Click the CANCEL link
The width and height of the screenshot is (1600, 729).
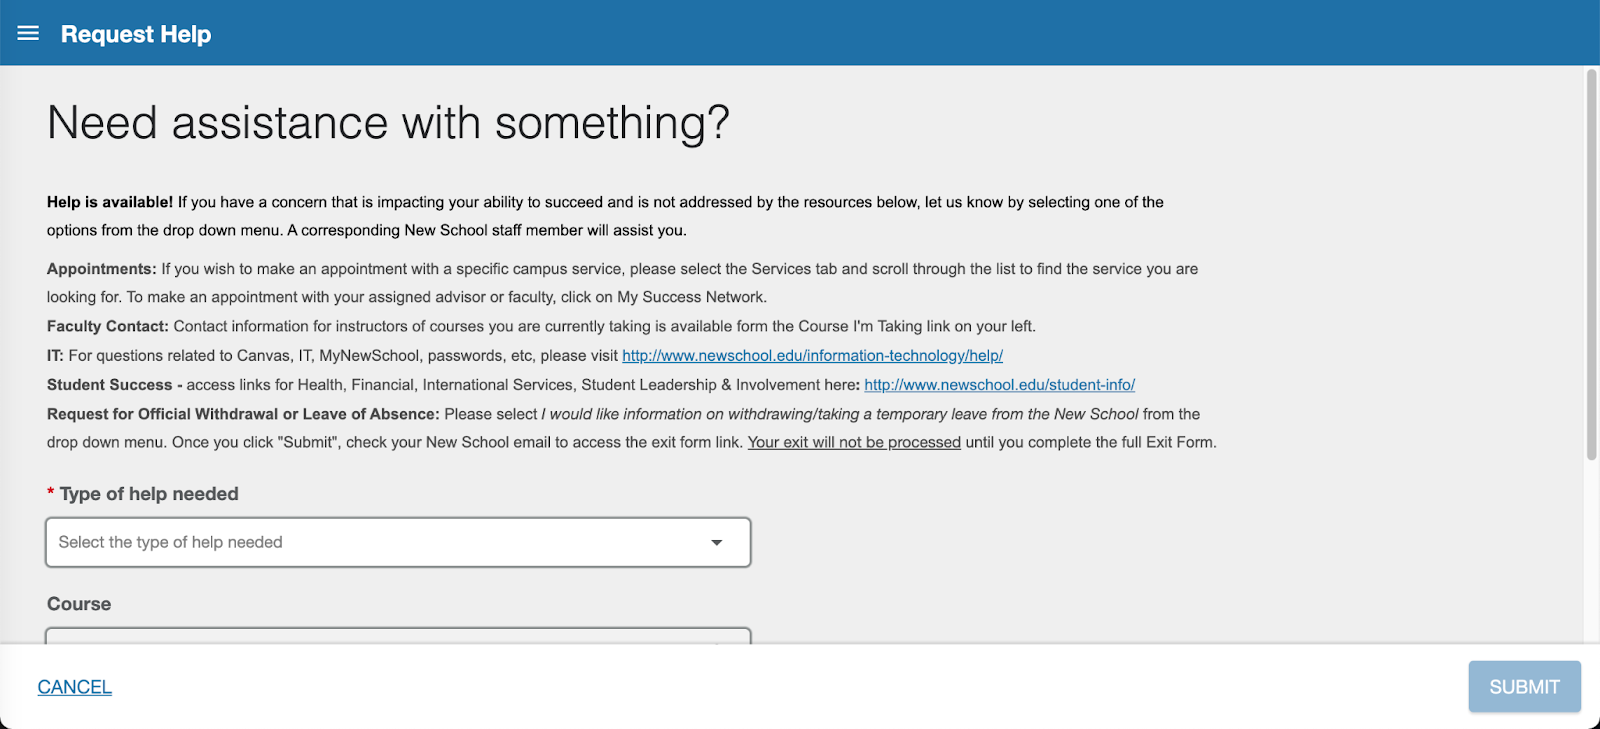click(75, 687)
